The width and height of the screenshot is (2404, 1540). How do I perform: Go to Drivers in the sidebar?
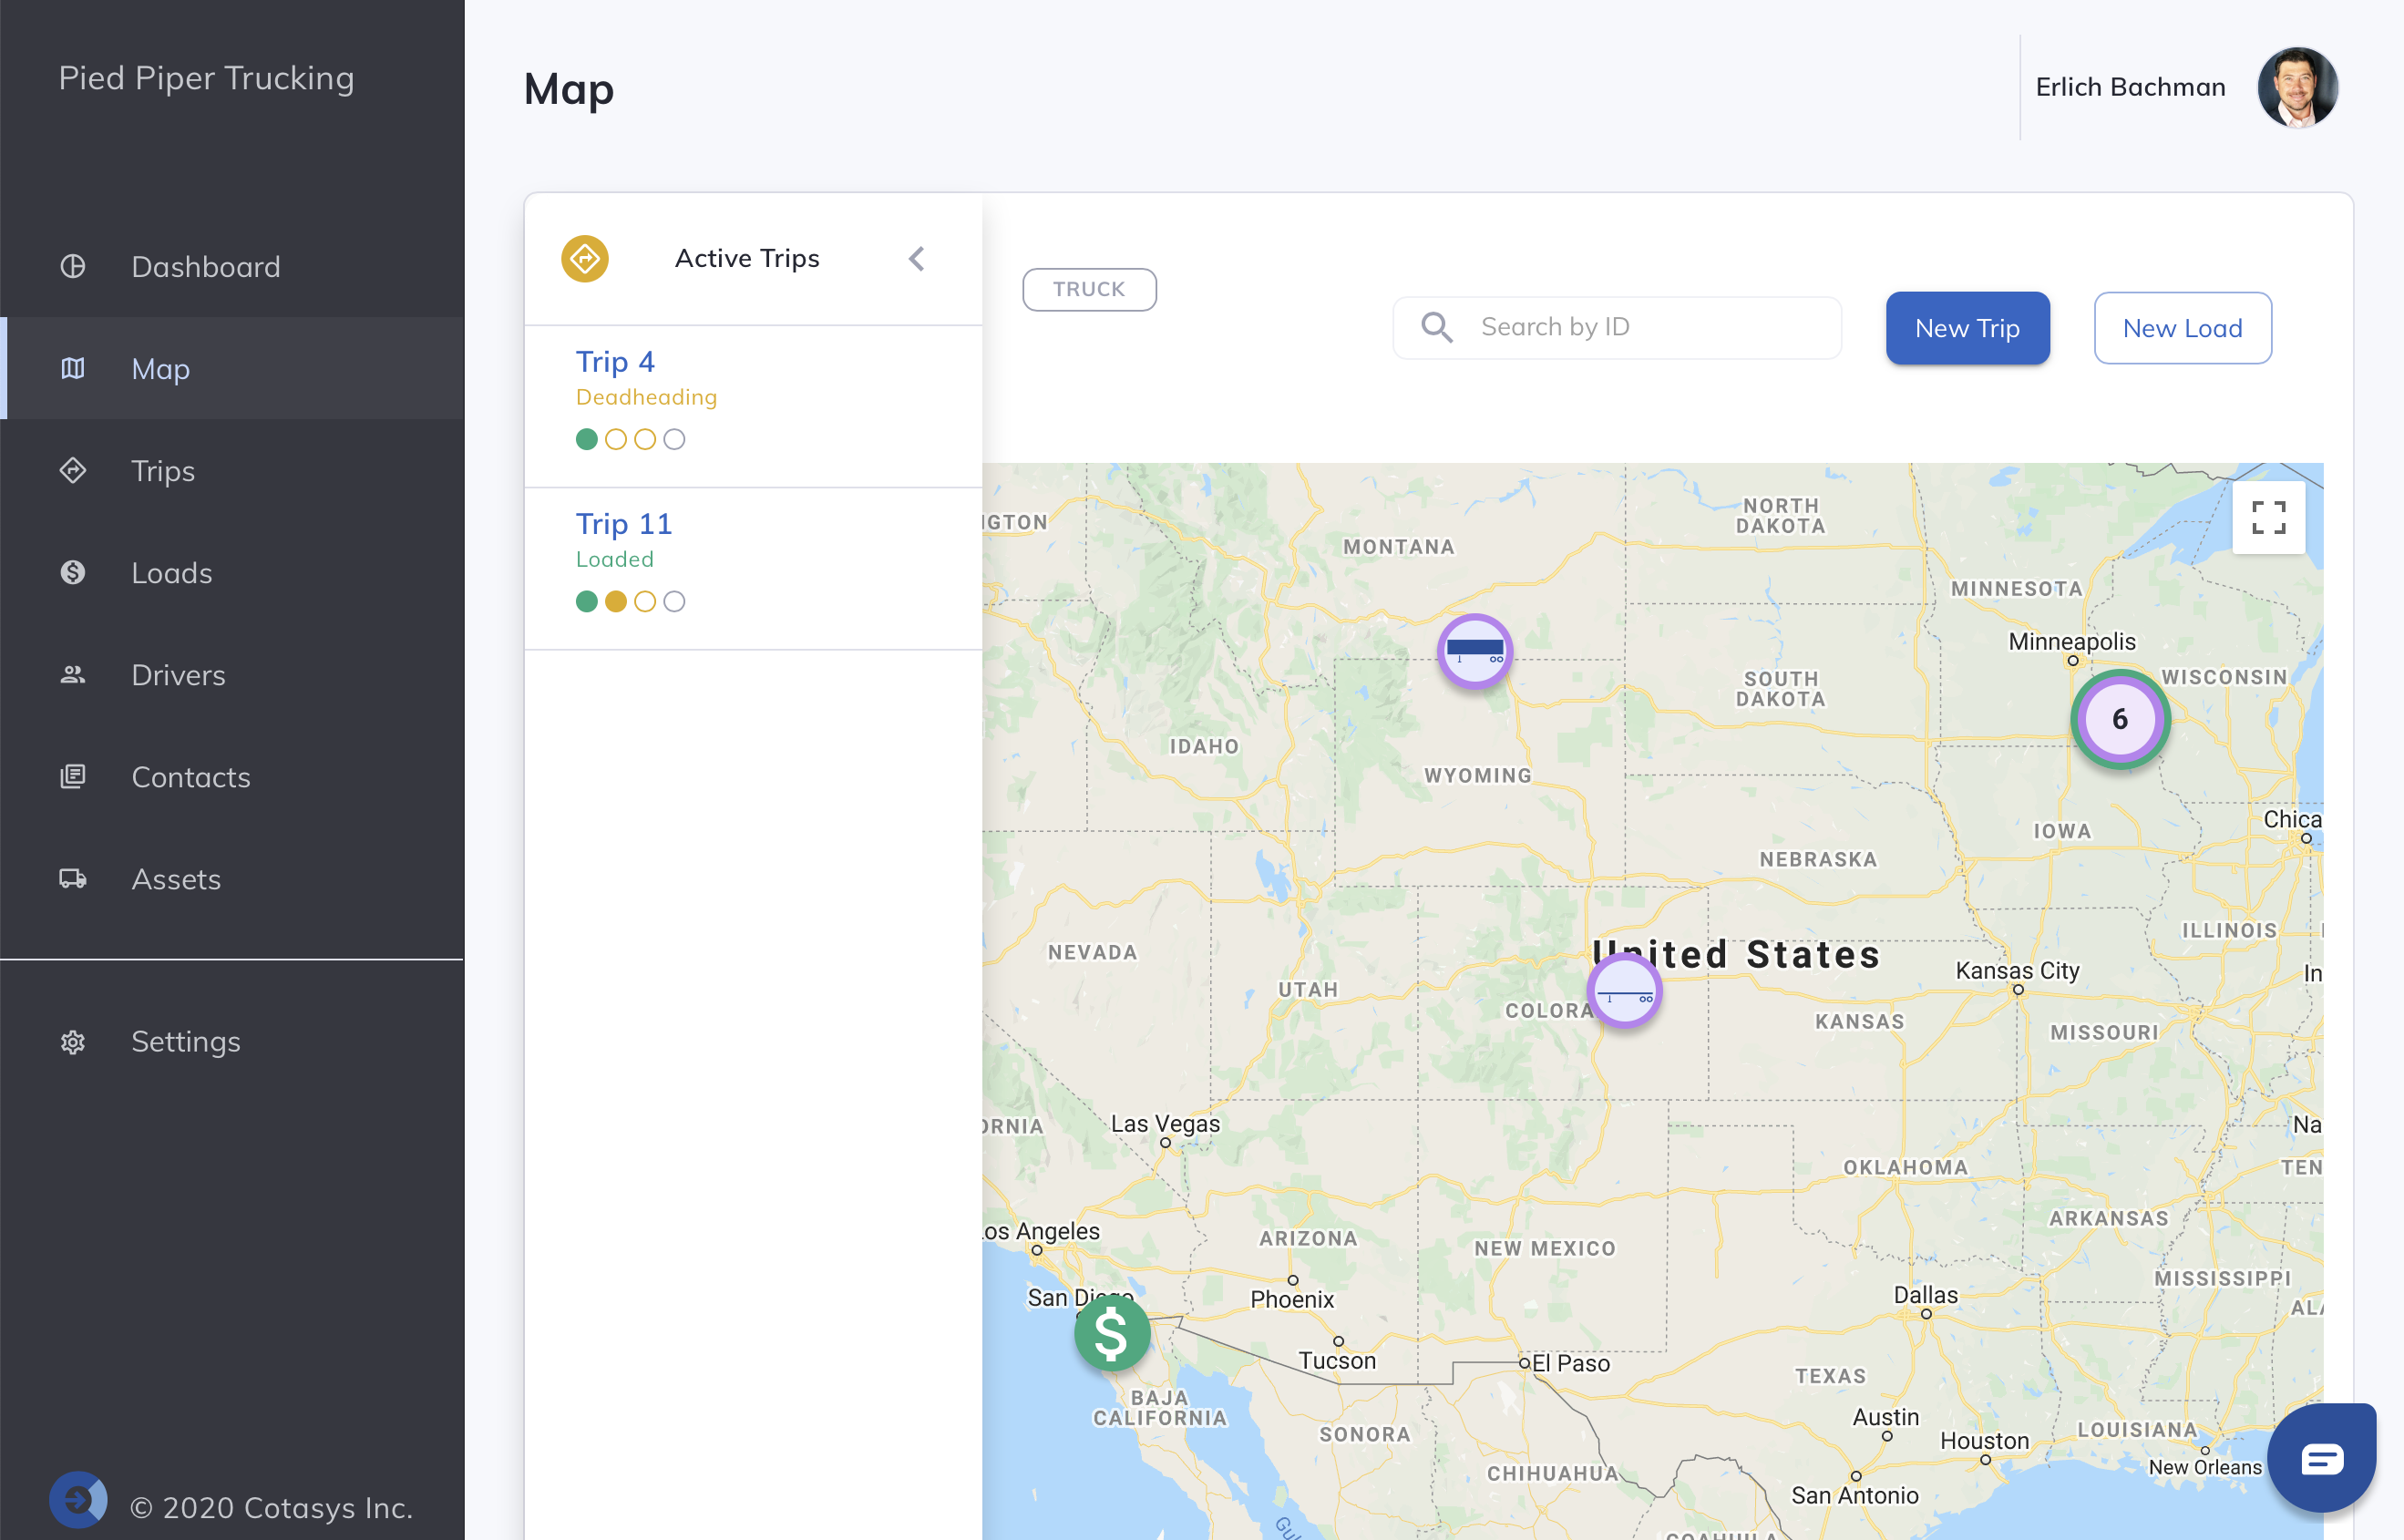[x=178, y=675]
